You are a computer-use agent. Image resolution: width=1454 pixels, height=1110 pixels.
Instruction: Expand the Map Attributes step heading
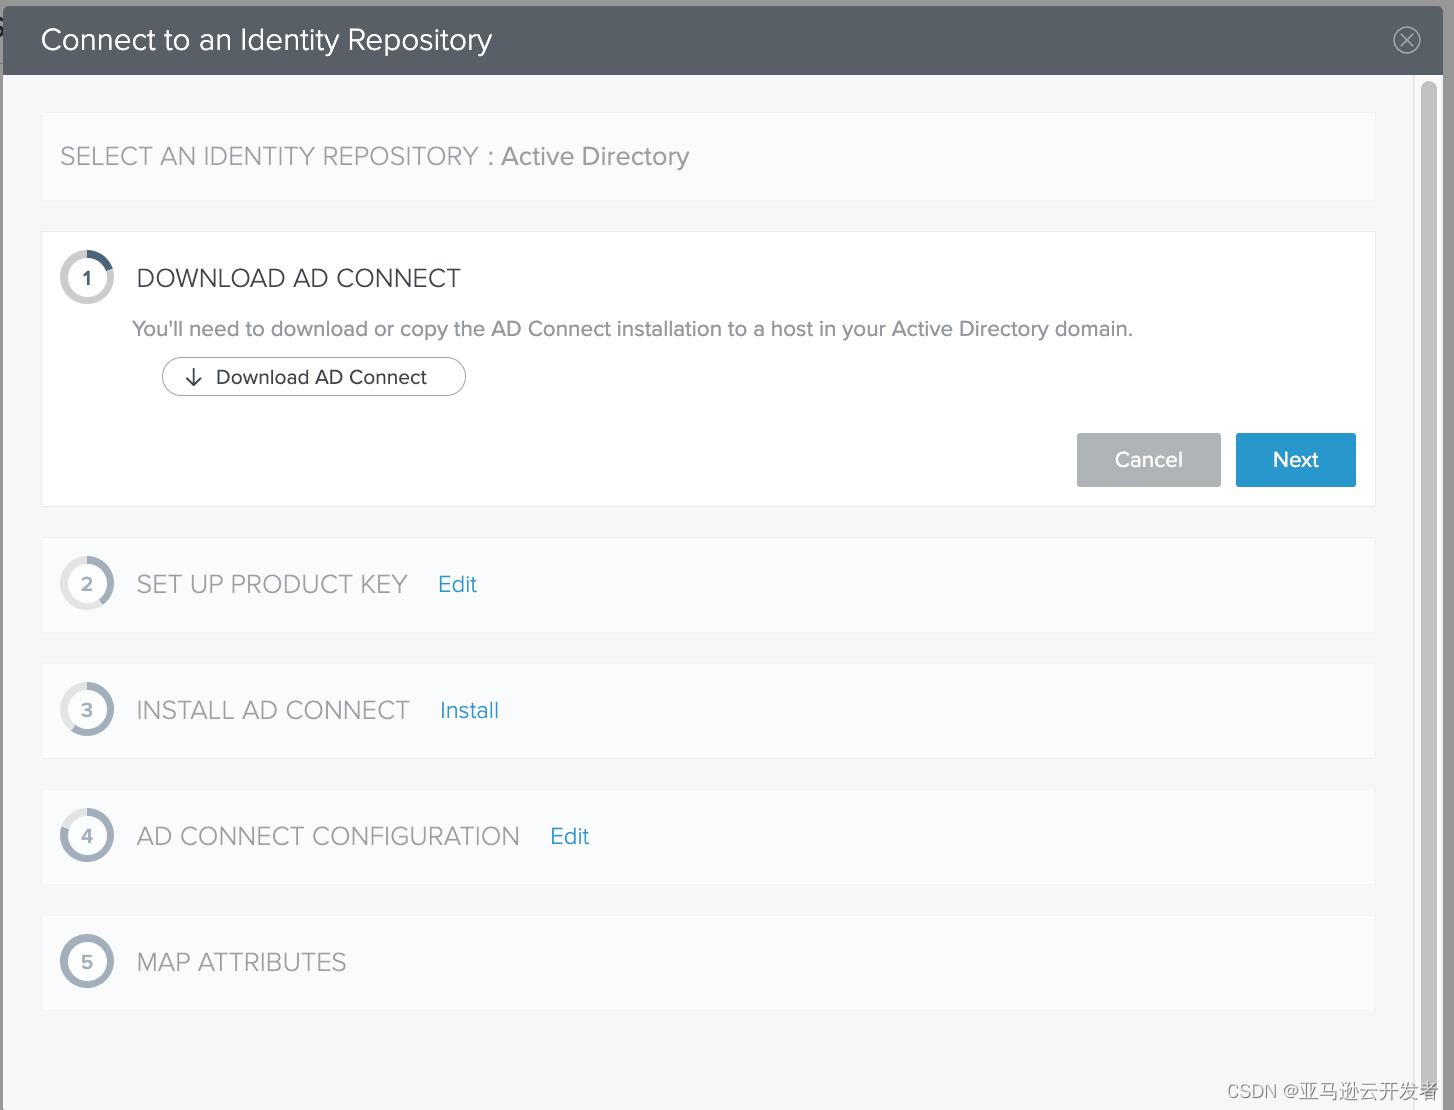(241, 962)
